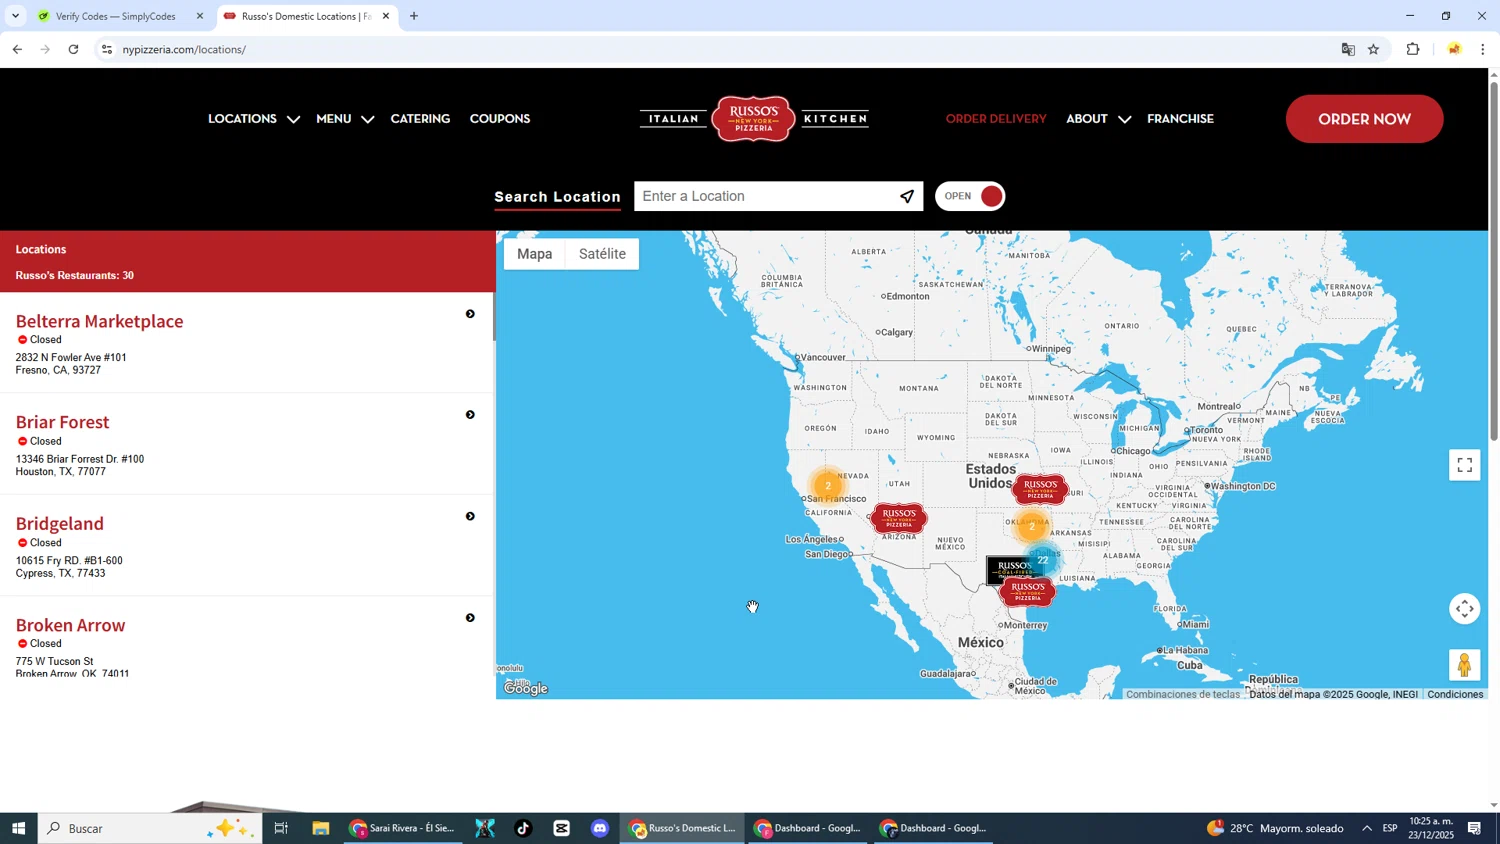Open the weather widget 28°C in taskbar
This screenshot has height=844, width=1500.
pyautogui.click(x=1275, y=828)
